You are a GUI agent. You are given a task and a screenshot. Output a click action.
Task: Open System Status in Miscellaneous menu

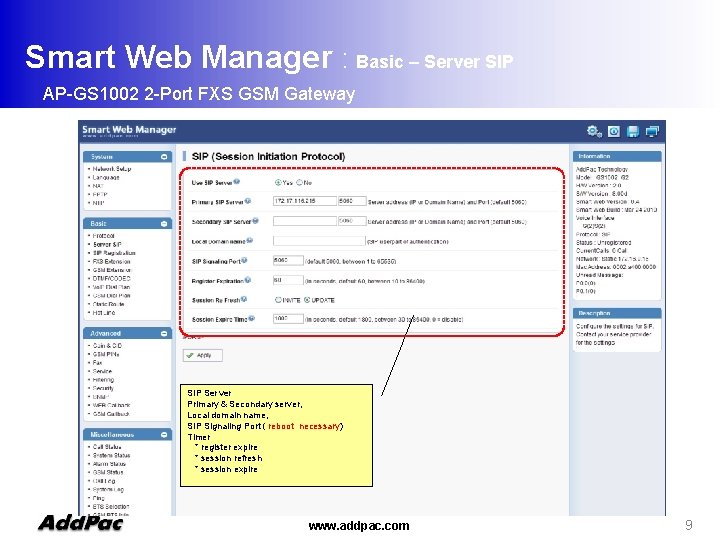[x=111, y=456]
